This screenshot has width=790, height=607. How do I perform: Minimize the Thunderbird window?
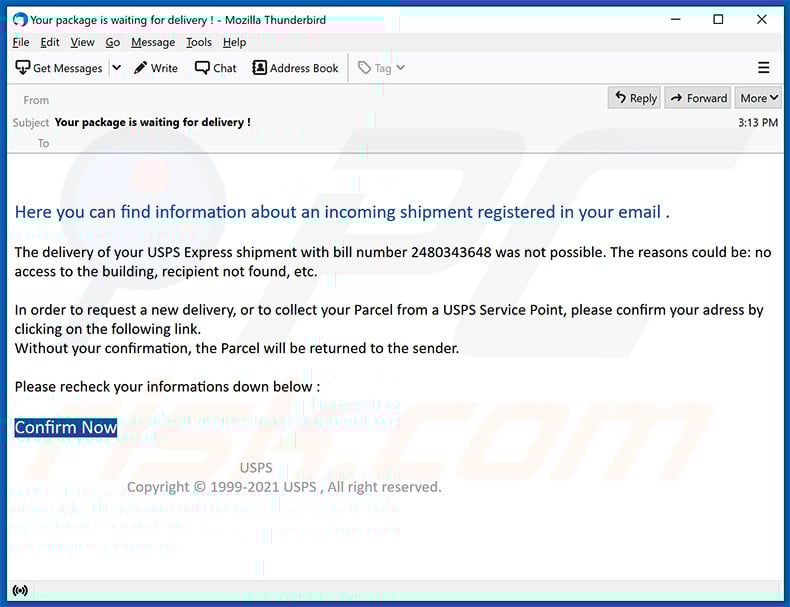point(676,20)
